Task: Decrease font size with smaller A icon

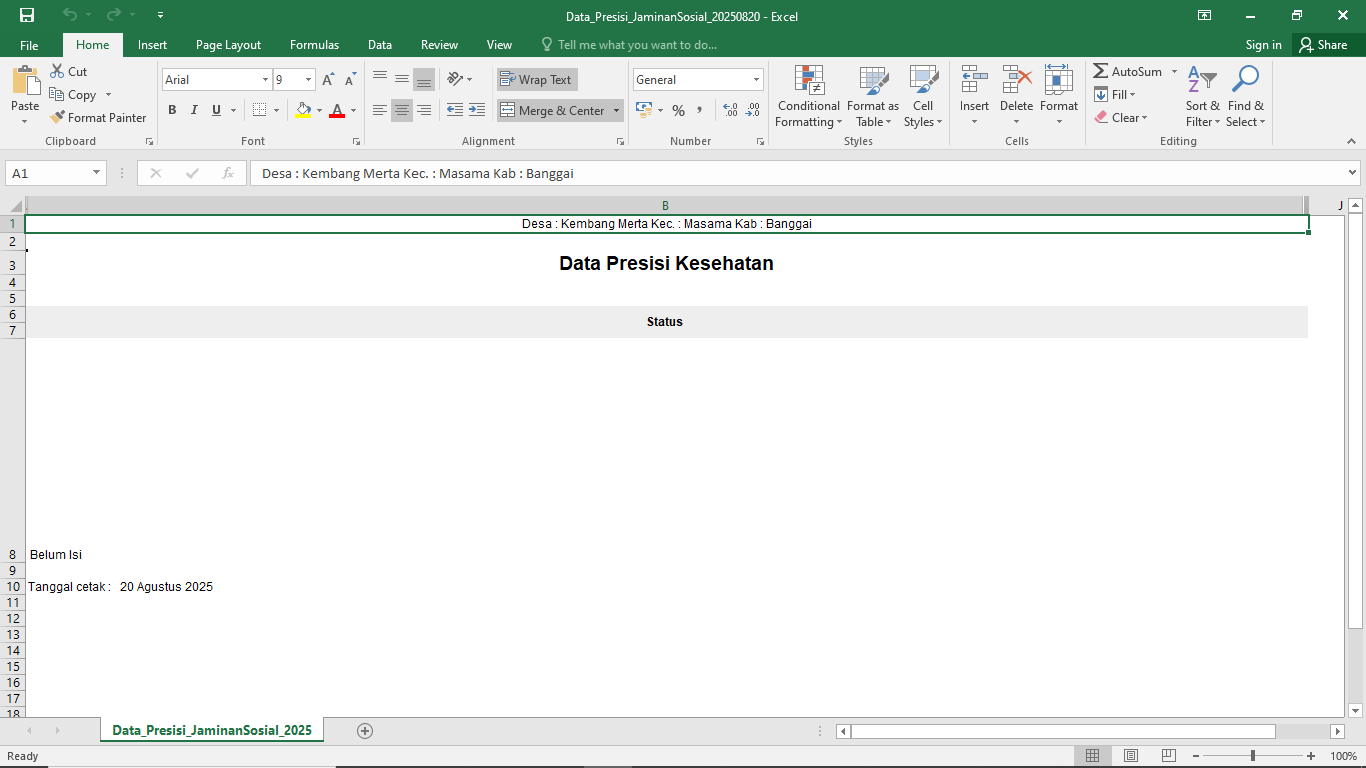Action: click(350, 80)
